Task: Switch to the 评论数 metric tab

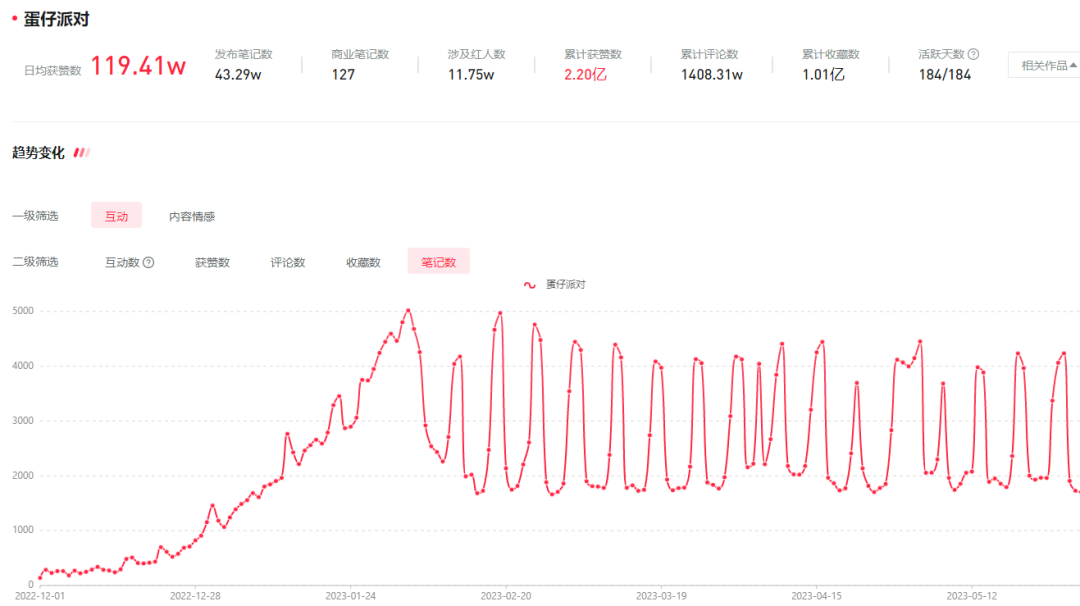Action: (288, 262)
